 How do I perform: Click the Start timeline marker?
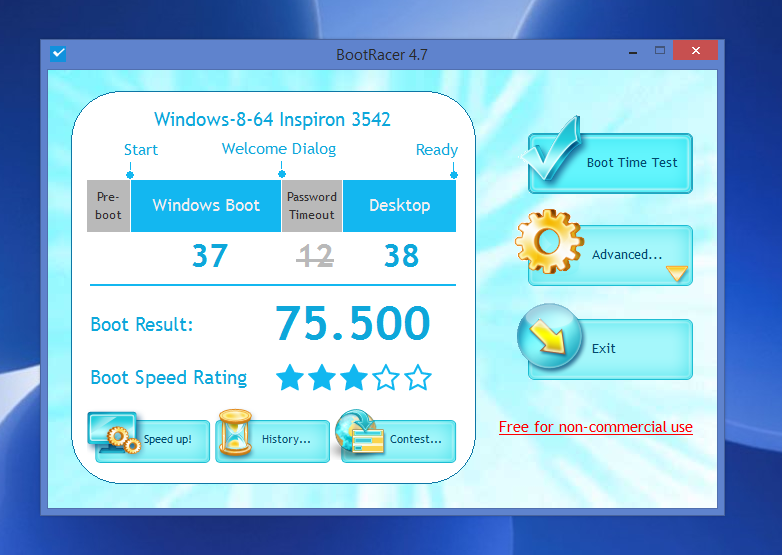pos(130,175)
